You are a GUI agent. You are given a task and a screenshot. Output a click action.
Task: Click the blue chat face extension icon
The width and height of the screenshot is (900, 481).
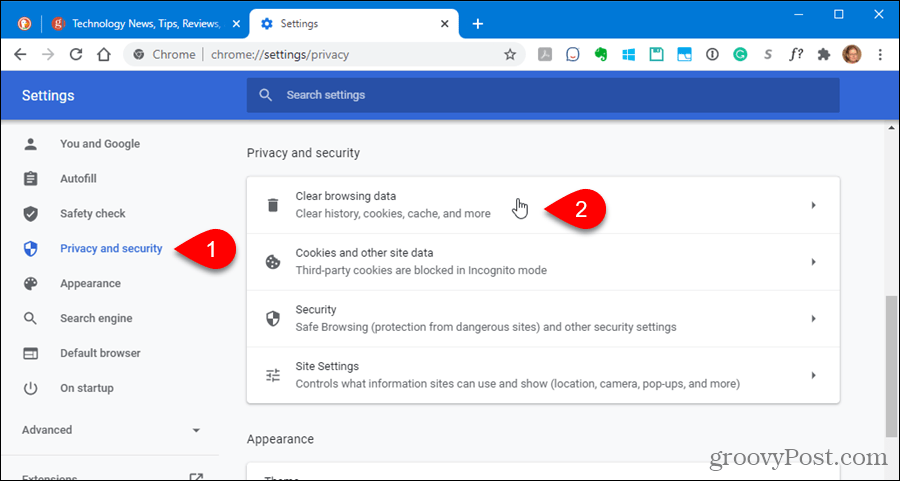[x=573, y=55]
